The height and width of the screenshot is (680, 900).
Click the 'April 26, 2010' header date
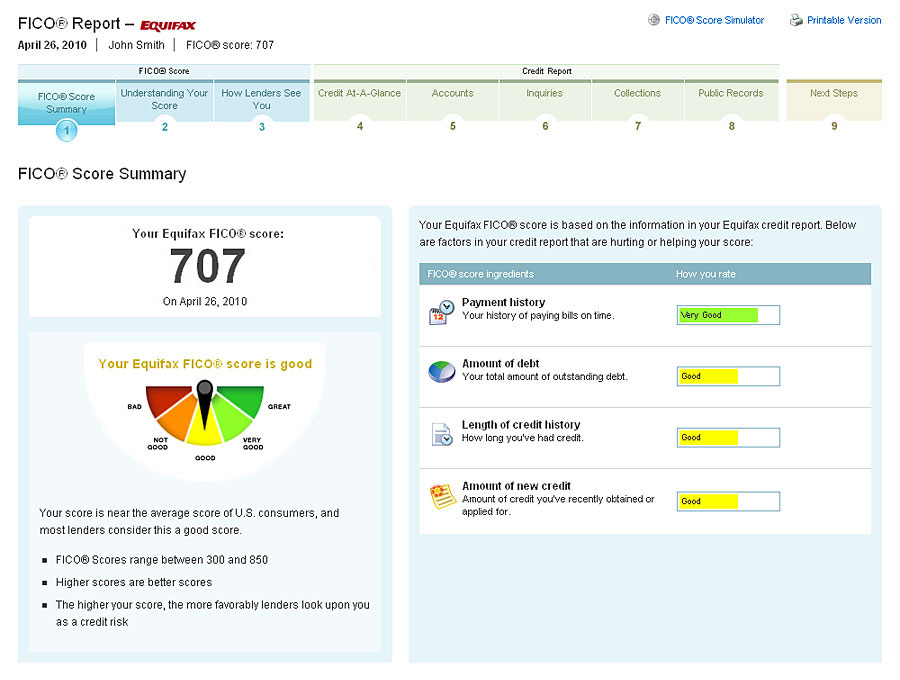[52, 45]
